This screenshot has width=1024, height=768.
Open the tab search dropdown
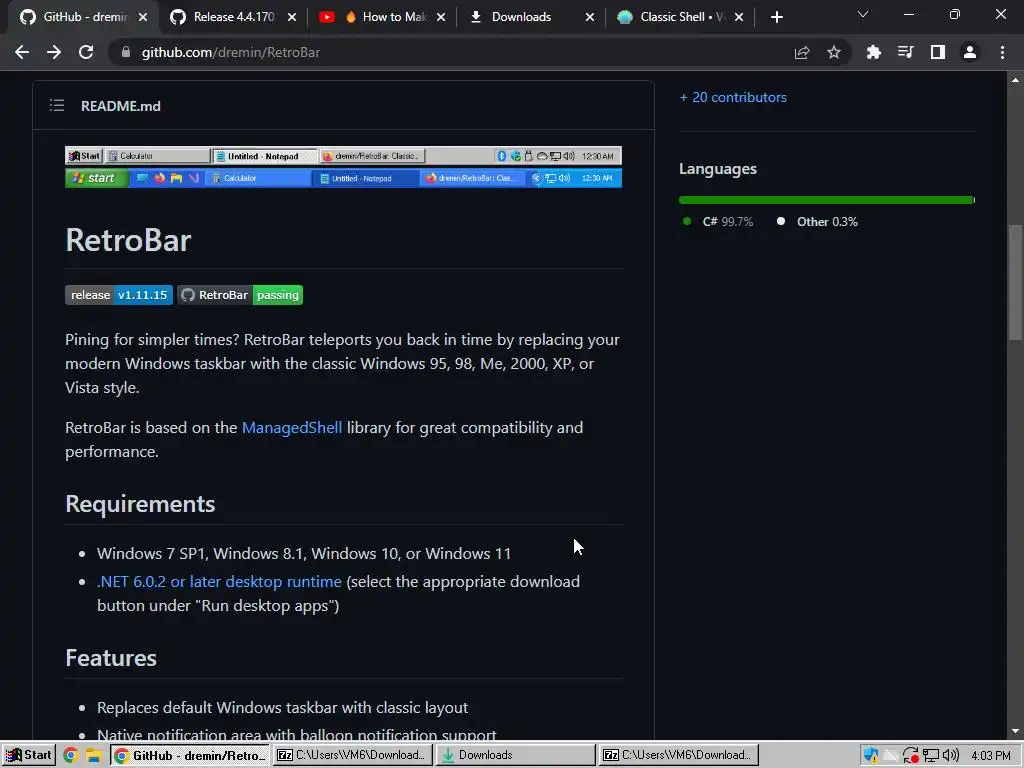click(x=863, y=14)
